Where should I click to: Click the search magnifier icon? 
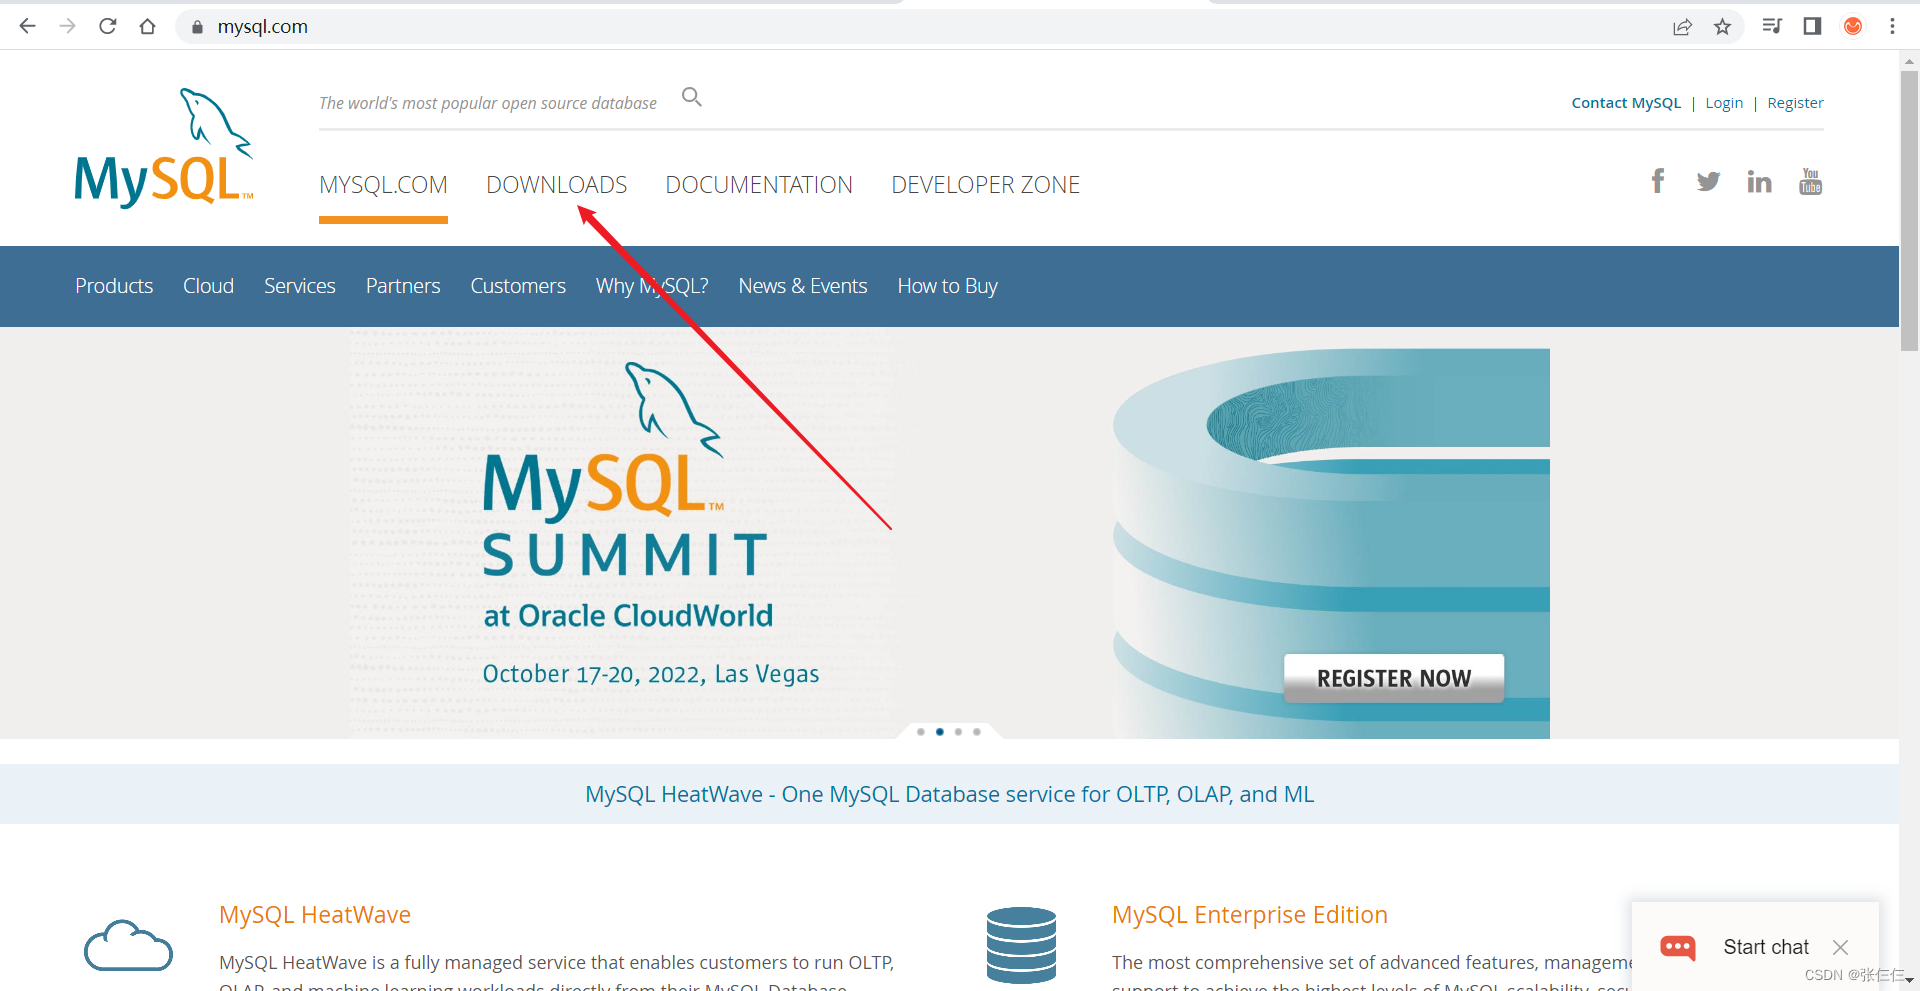[692, 97]
